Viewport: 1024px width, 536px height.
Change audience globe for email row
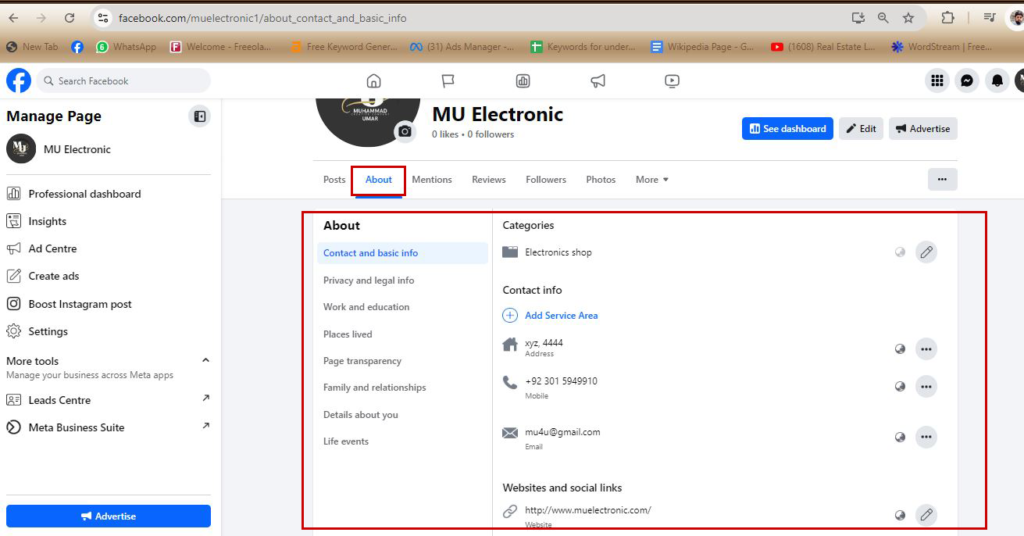[x=900, y=437]
